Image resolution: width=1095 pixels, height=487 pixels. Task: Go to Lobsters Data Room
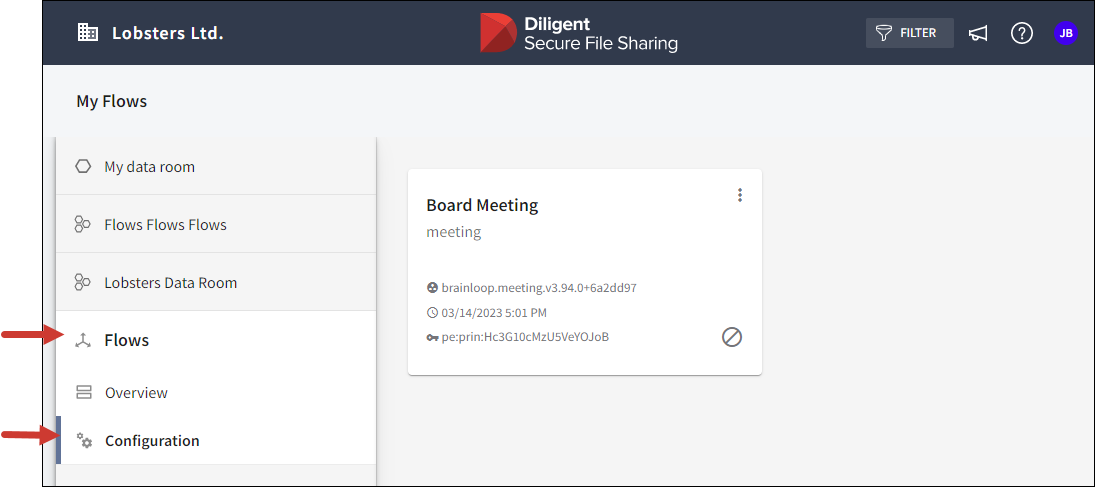(x=170, y=283)
